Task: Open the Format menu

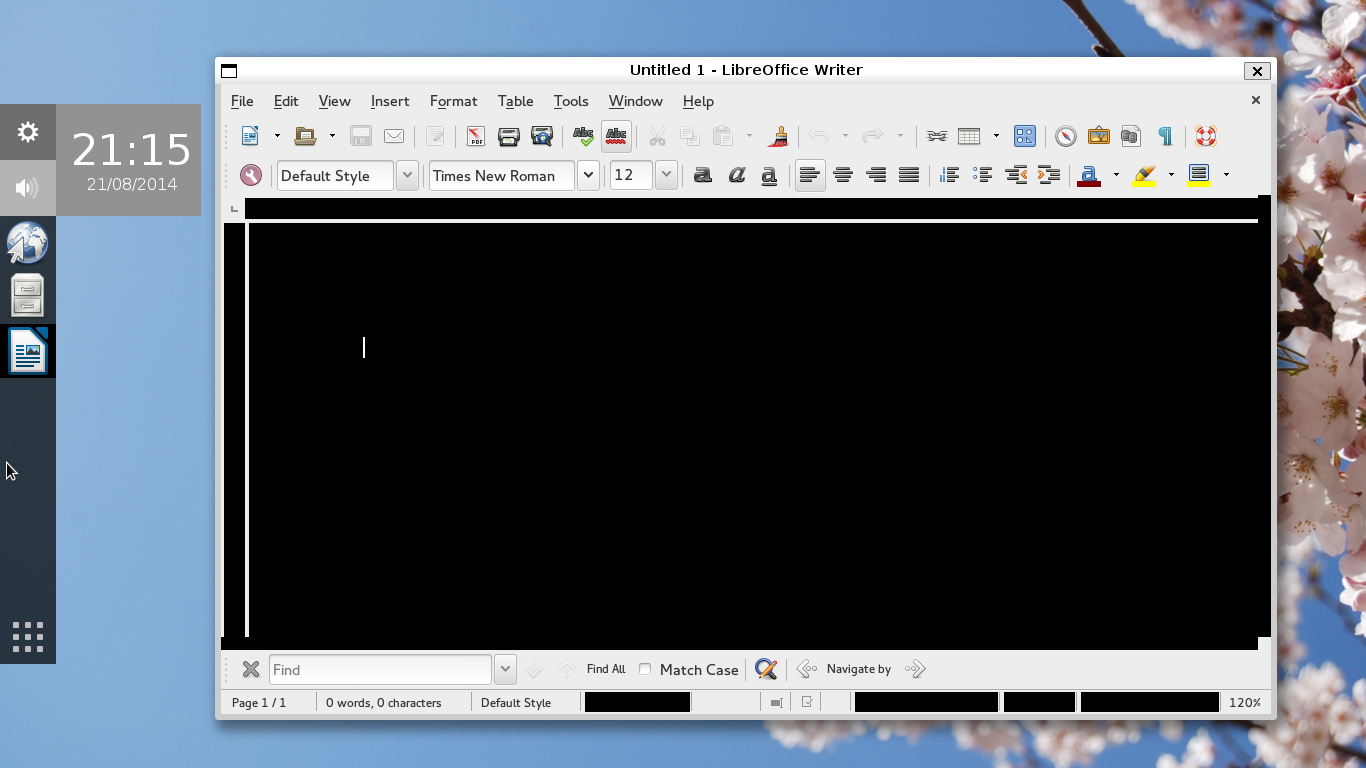Action: point(453,101)
